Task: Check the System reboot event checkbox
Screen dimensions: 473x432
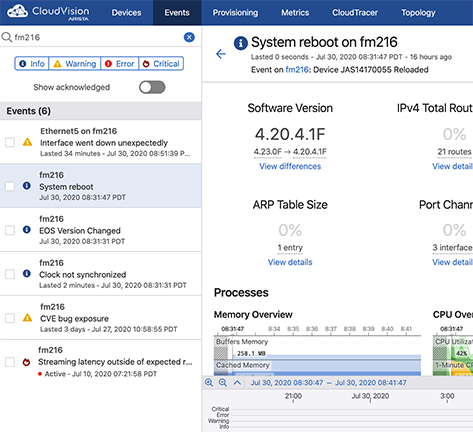Action: [10, 186]
